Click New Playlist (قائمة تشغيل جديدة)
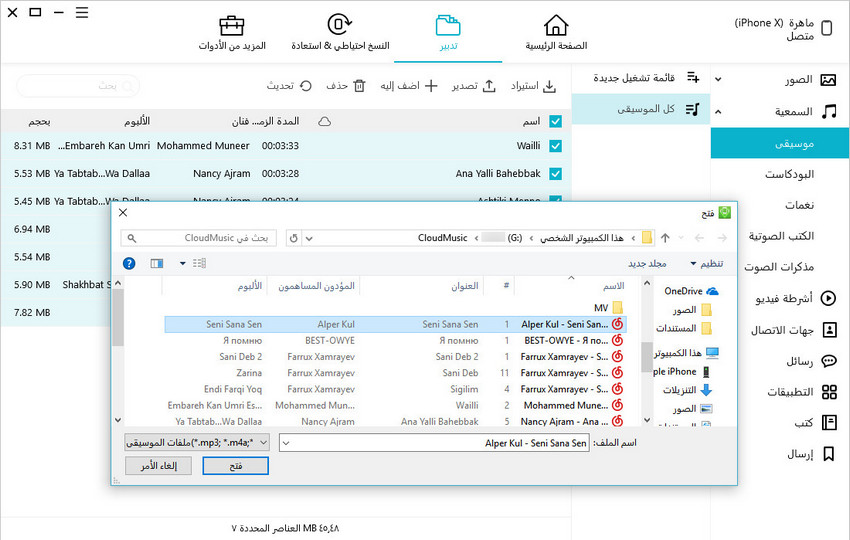This screenshot has width=850, height=540. tap(641, 78)
